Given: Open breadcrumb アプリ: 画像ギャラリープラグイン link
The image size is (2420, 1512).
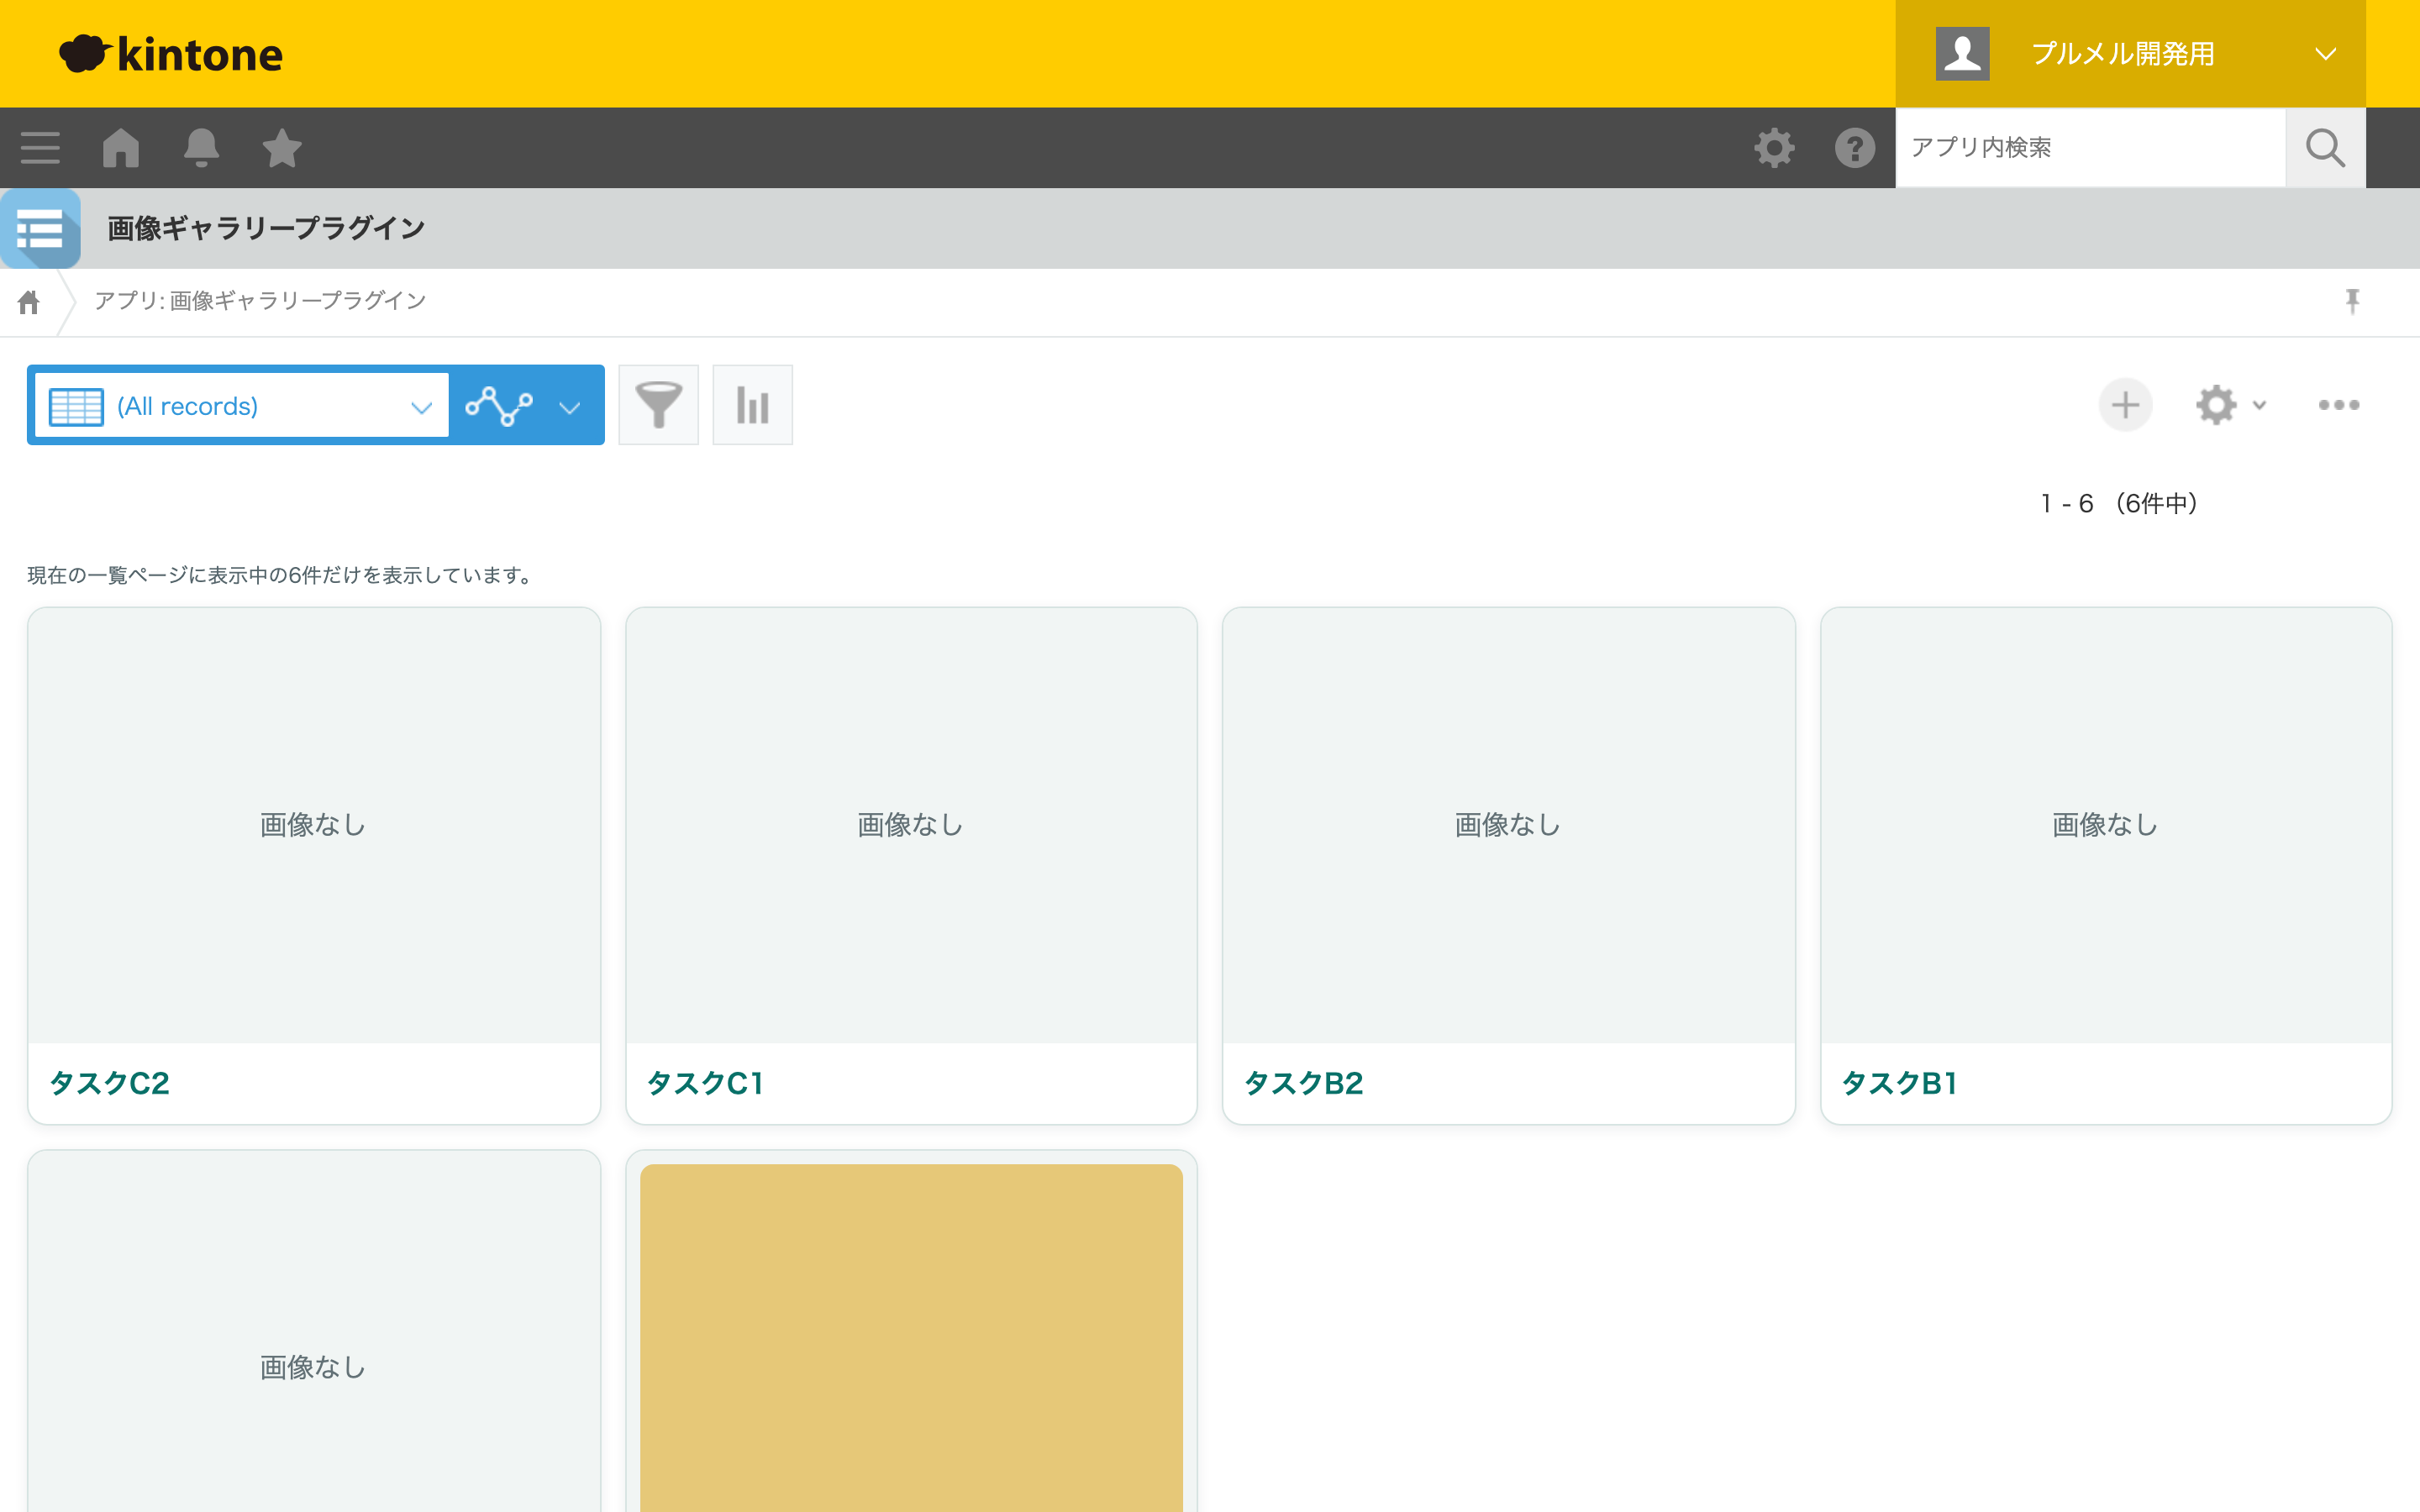Looking at the screenshot, I should [260, 301].
